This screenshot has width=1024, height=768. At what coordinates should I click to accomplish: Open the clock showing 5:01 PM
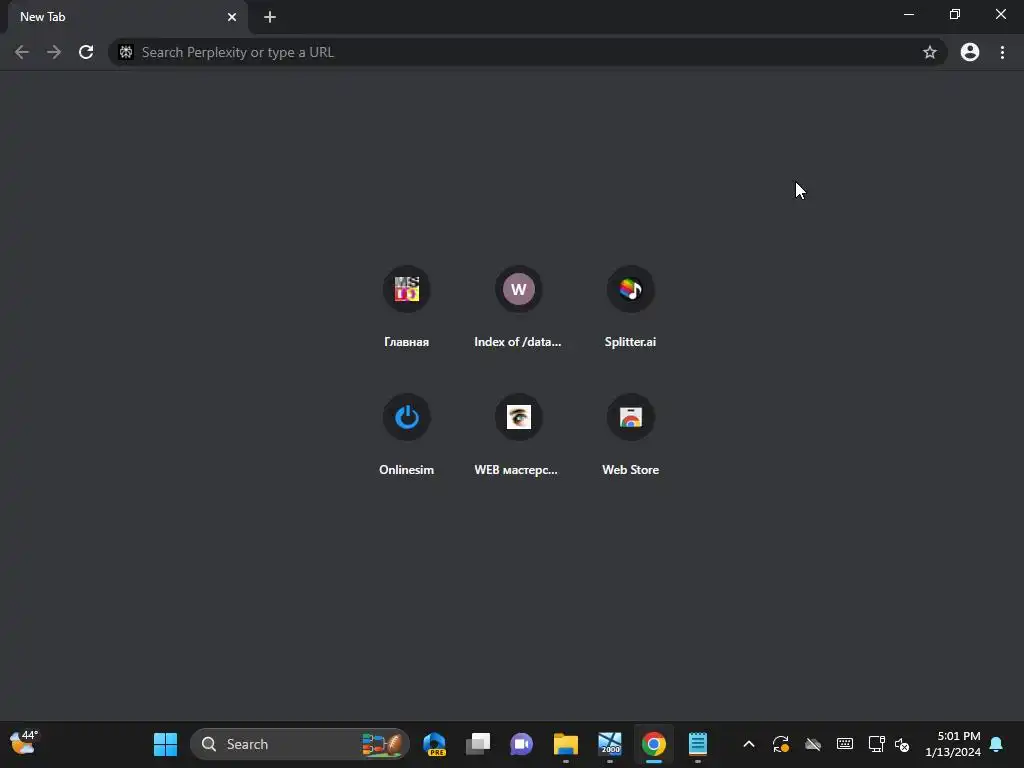tap(953, 744)
